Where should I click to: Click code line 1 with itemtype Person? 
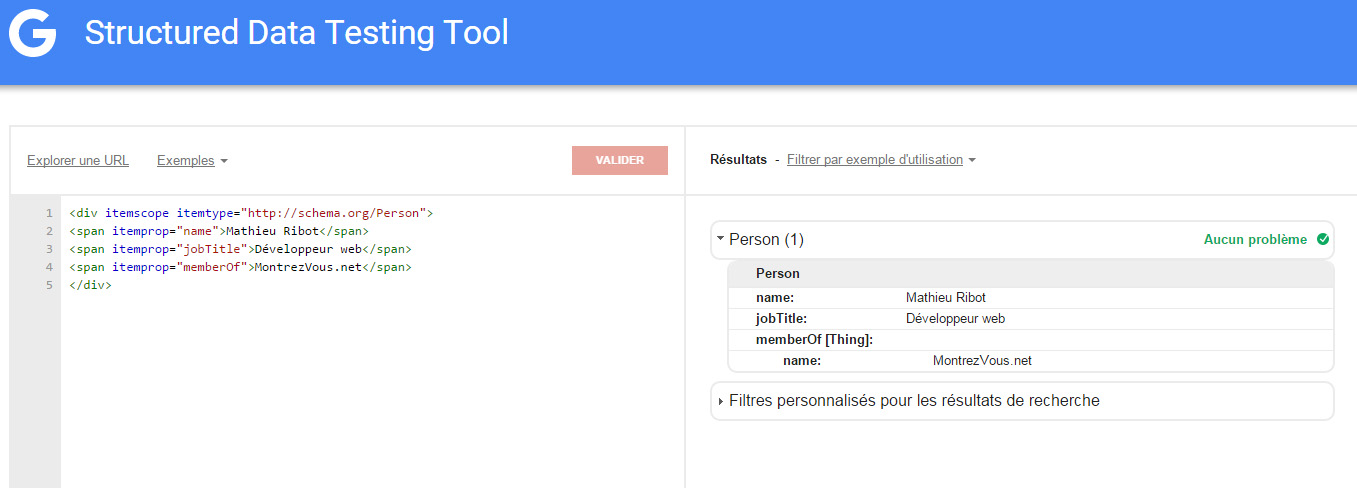click(250, 213)
